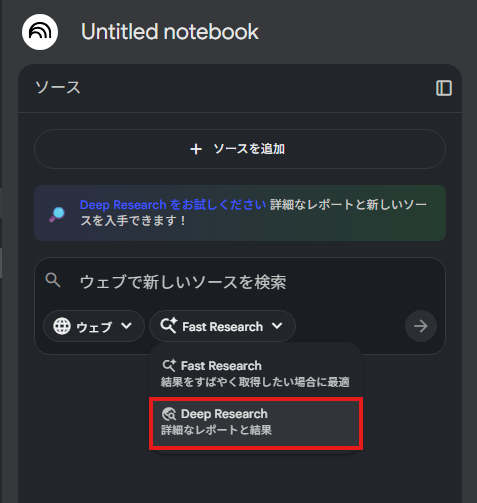Open the Fast Research mode dropdown
The image size is (477, 503).
pos(222,326)
